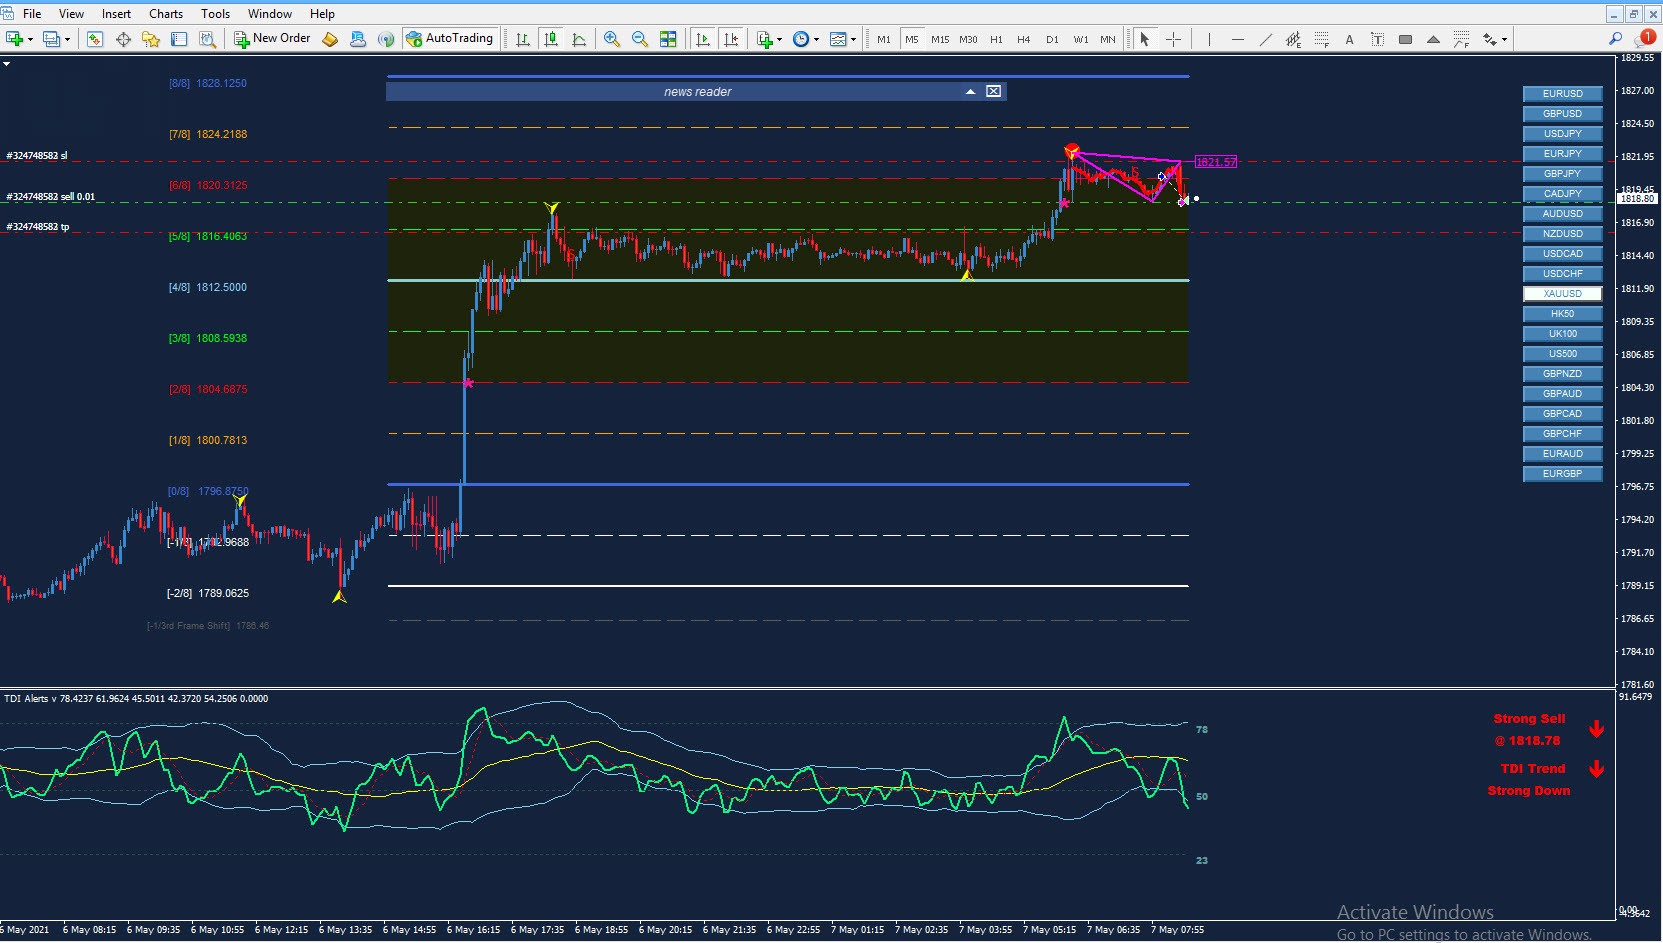
Task: Open the Insert menu
Action: pos(116,13)
